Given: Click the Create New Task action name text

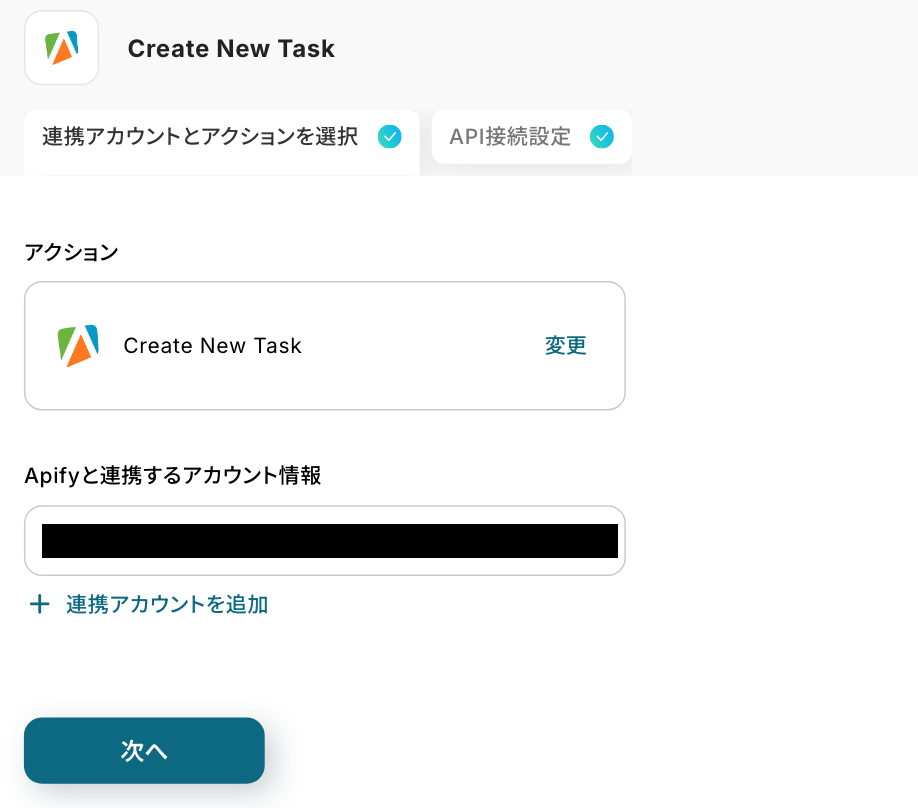Looking at the screenshot, I should pyautogui.click(x=212, y=346).
